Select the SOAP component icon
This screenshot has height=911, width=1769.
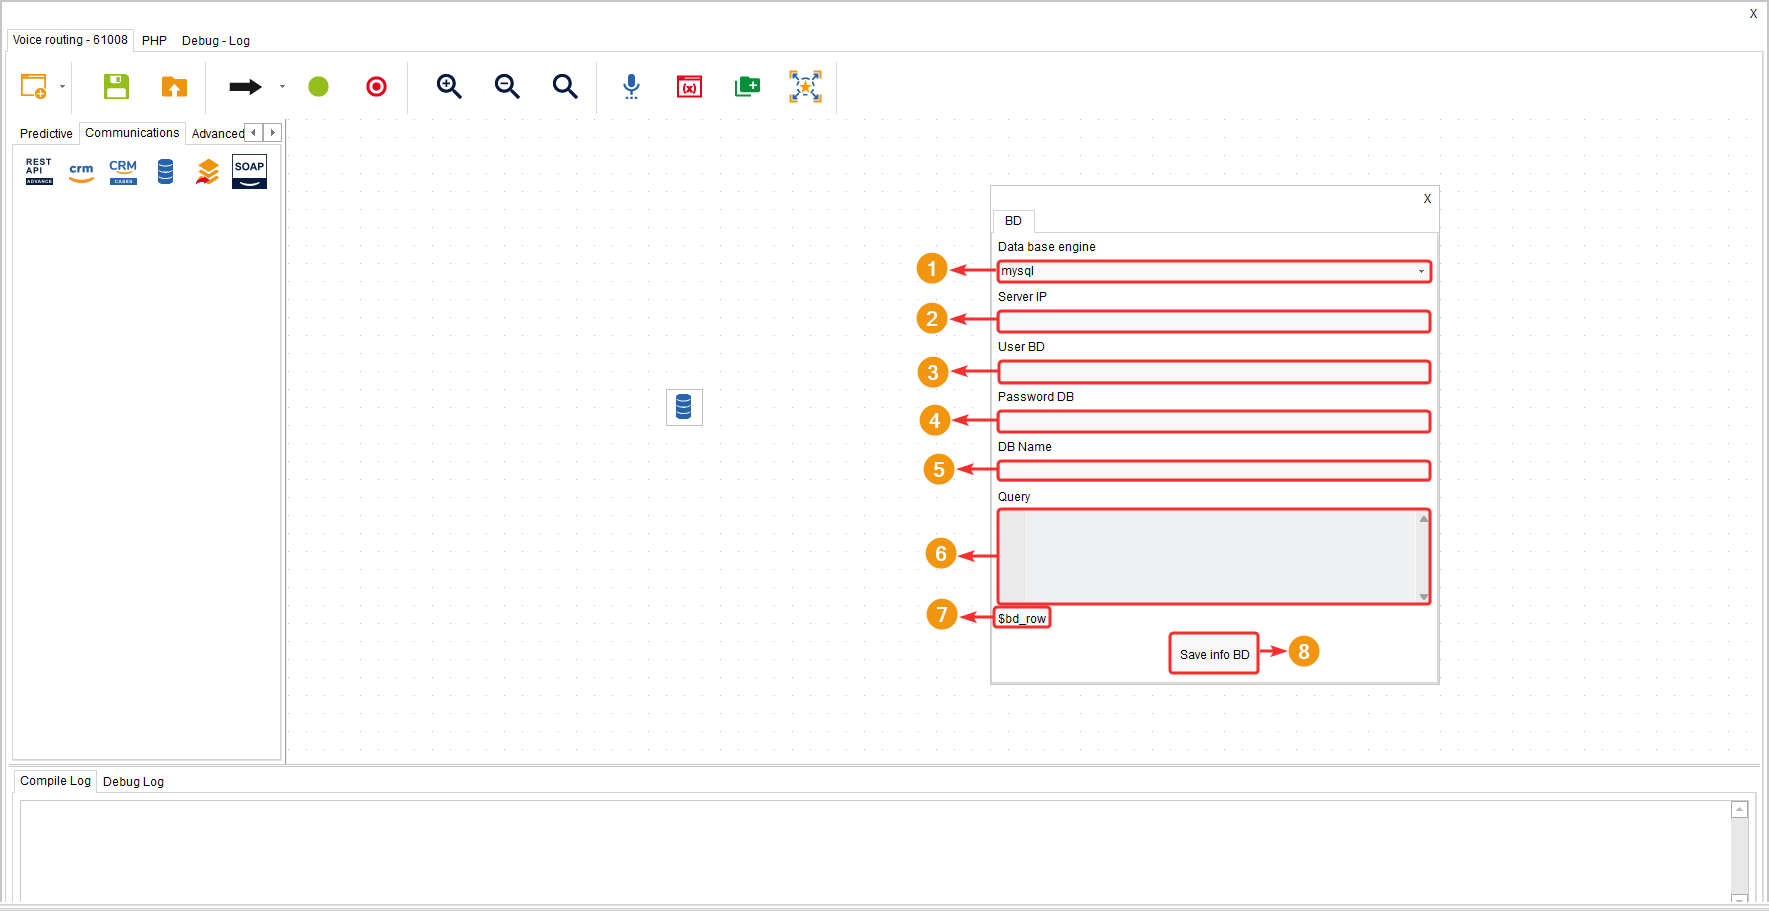tap(249, 171)
